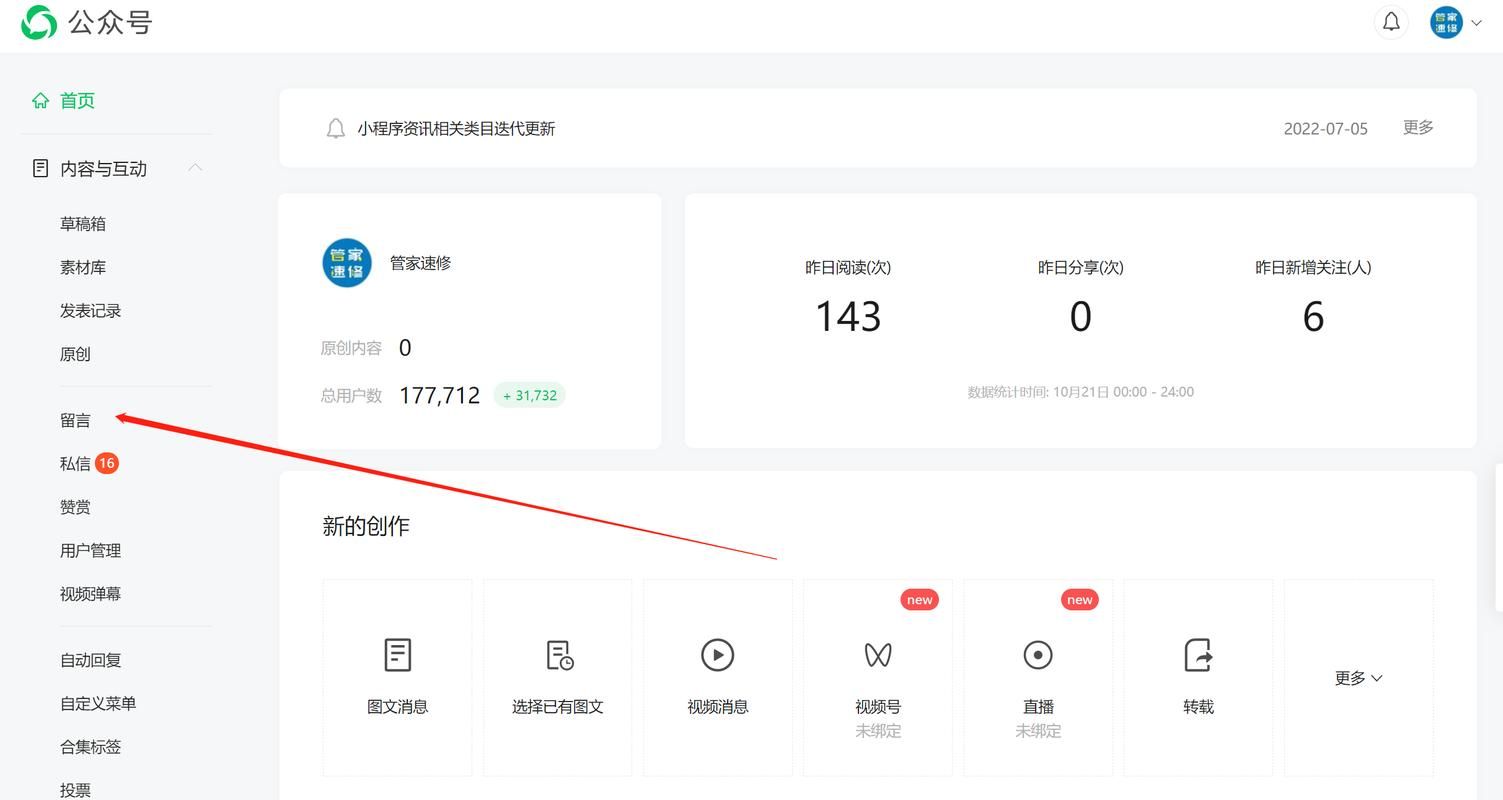Open 视频弹幕 in sidebar
Screen dimensions: 1503x800
(x=90, y=594)
